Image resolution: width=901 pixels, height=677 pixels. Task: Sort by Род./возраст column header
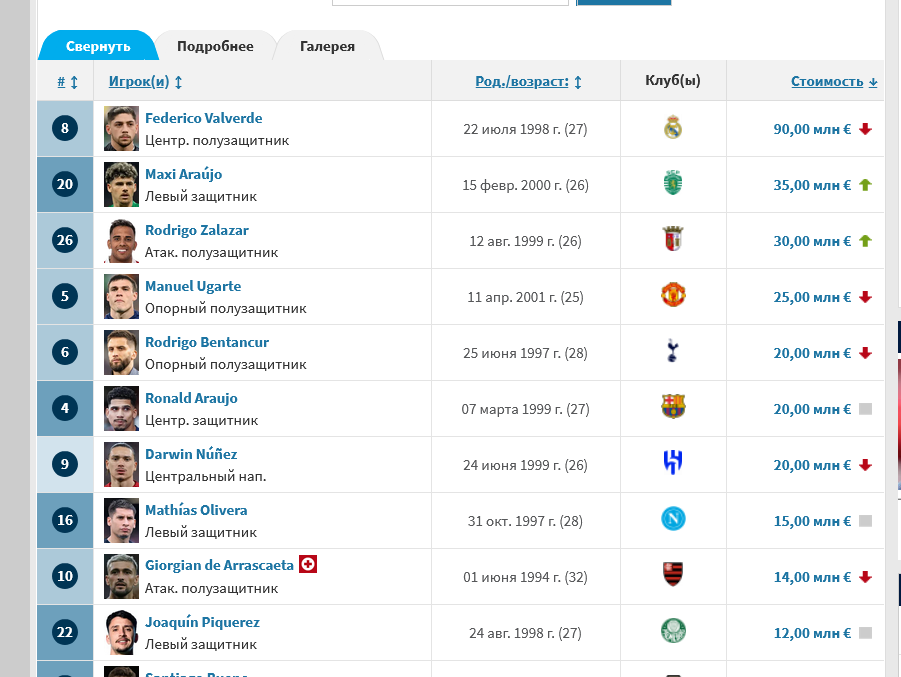point(528,82)
